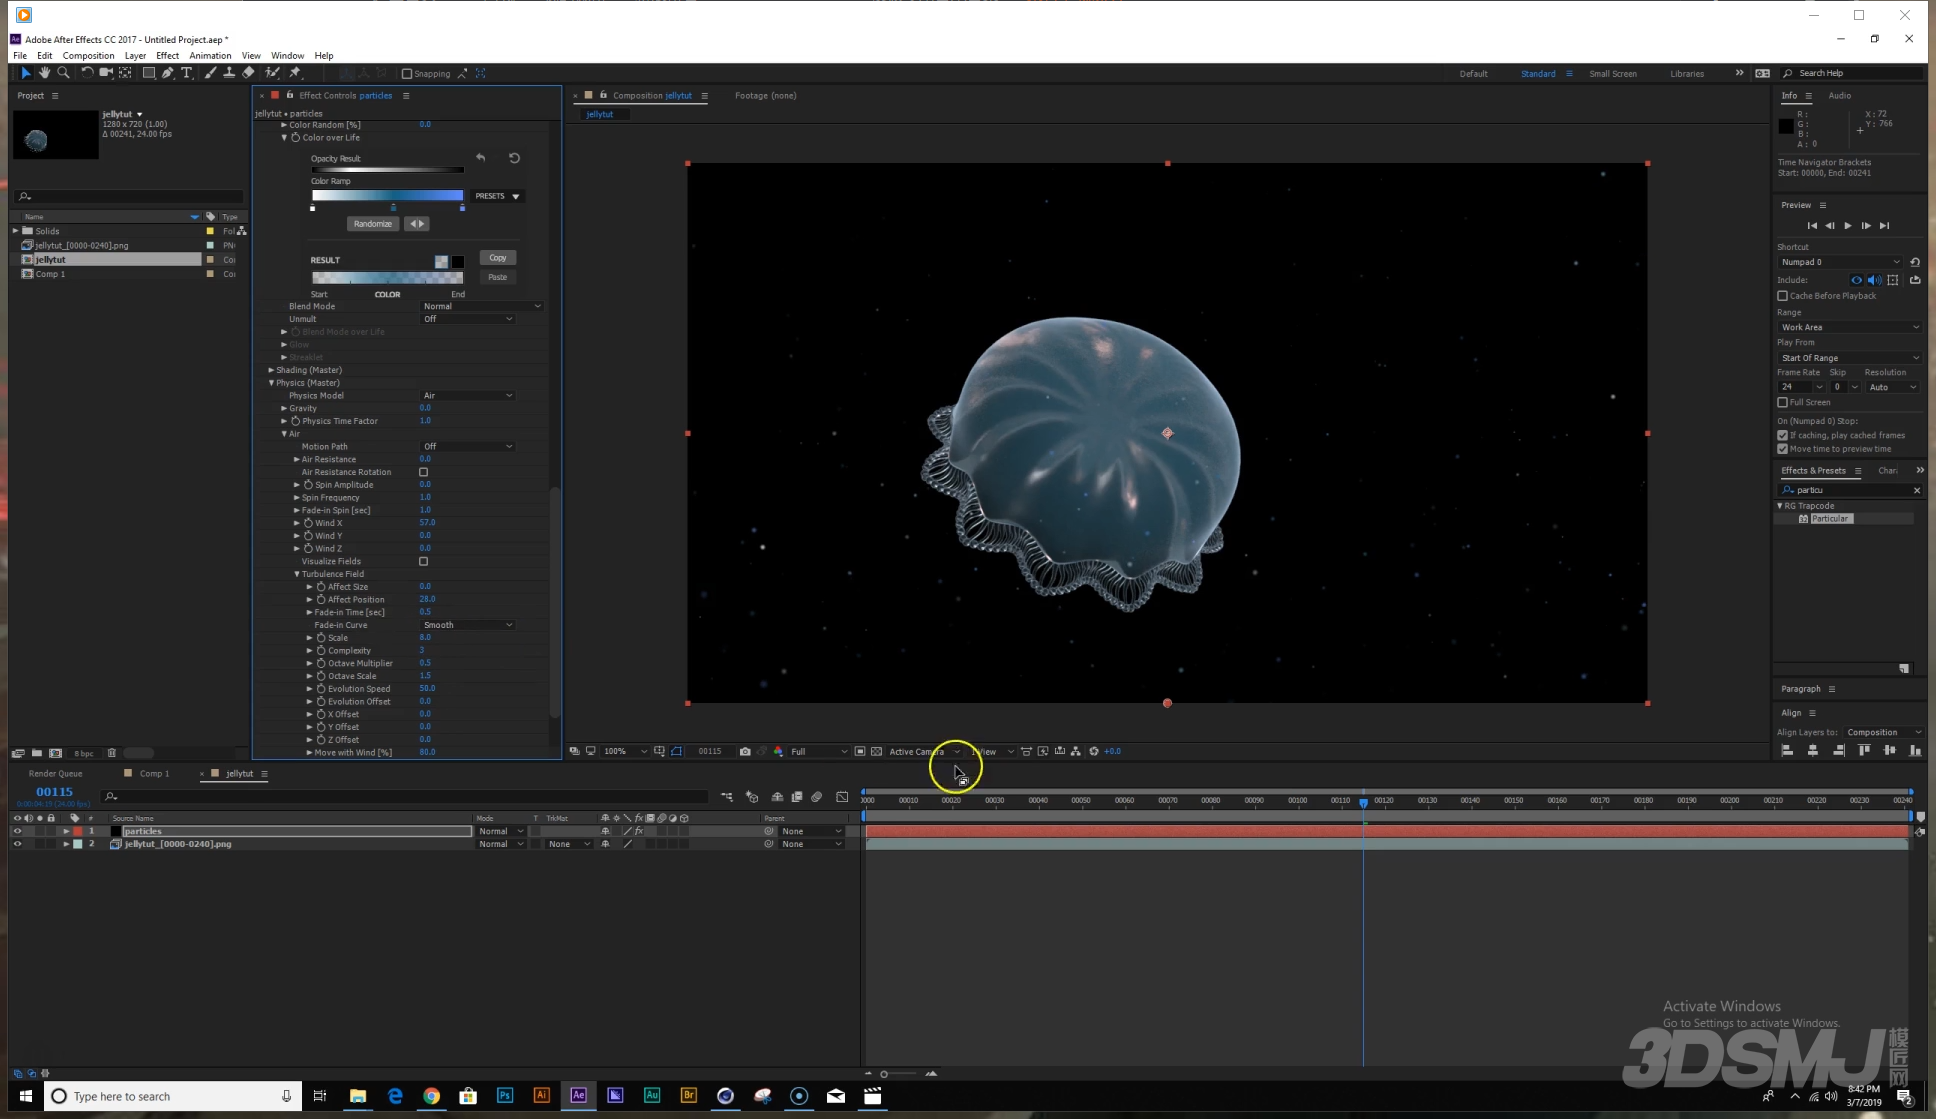This screenshot has height=1119, width=1936.
Task: Open Motion Path dropdown
Action: point(467,446)
